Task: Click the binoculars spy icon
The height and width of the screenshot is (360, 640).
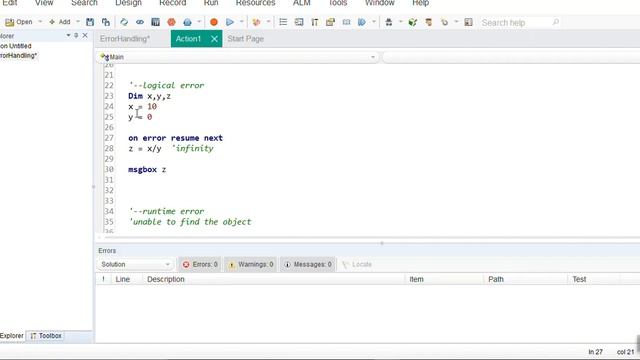Action: pos(389,22)
